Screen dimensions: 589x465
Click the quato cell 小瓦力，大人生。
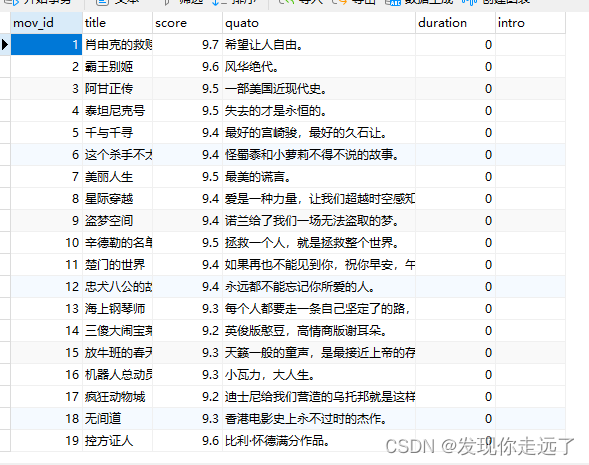pos(319,374)
